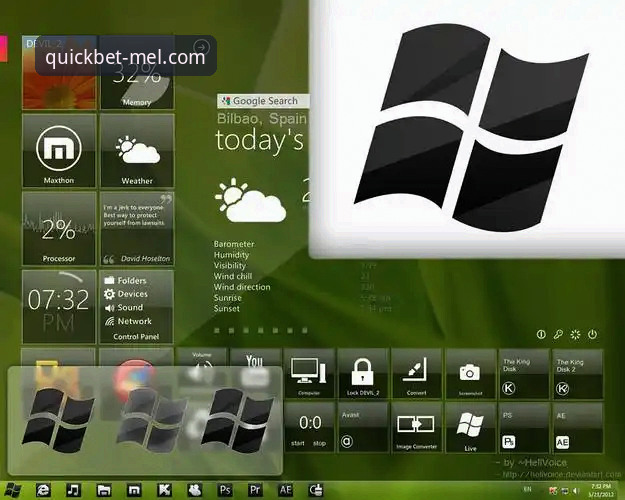Open the Image Converter tile
625x500 pixels.
417,427
